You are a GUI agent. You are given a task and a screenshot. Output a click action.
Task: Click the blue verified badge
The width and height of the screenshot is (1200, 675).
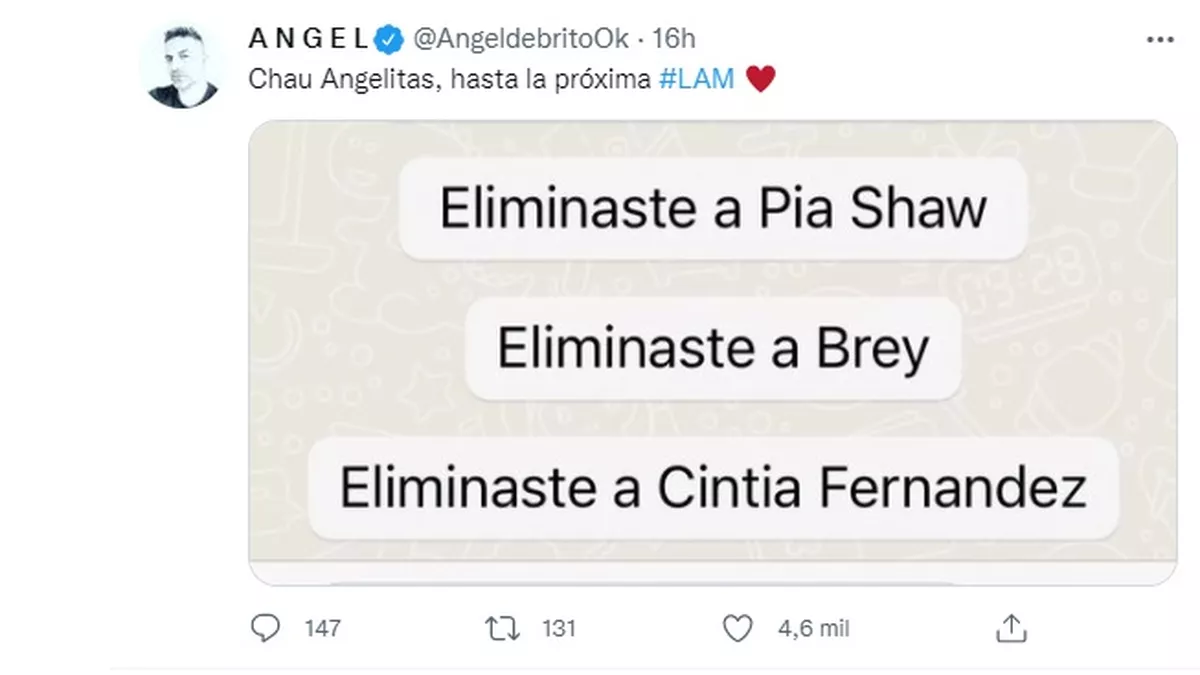(x=387, y=39)
